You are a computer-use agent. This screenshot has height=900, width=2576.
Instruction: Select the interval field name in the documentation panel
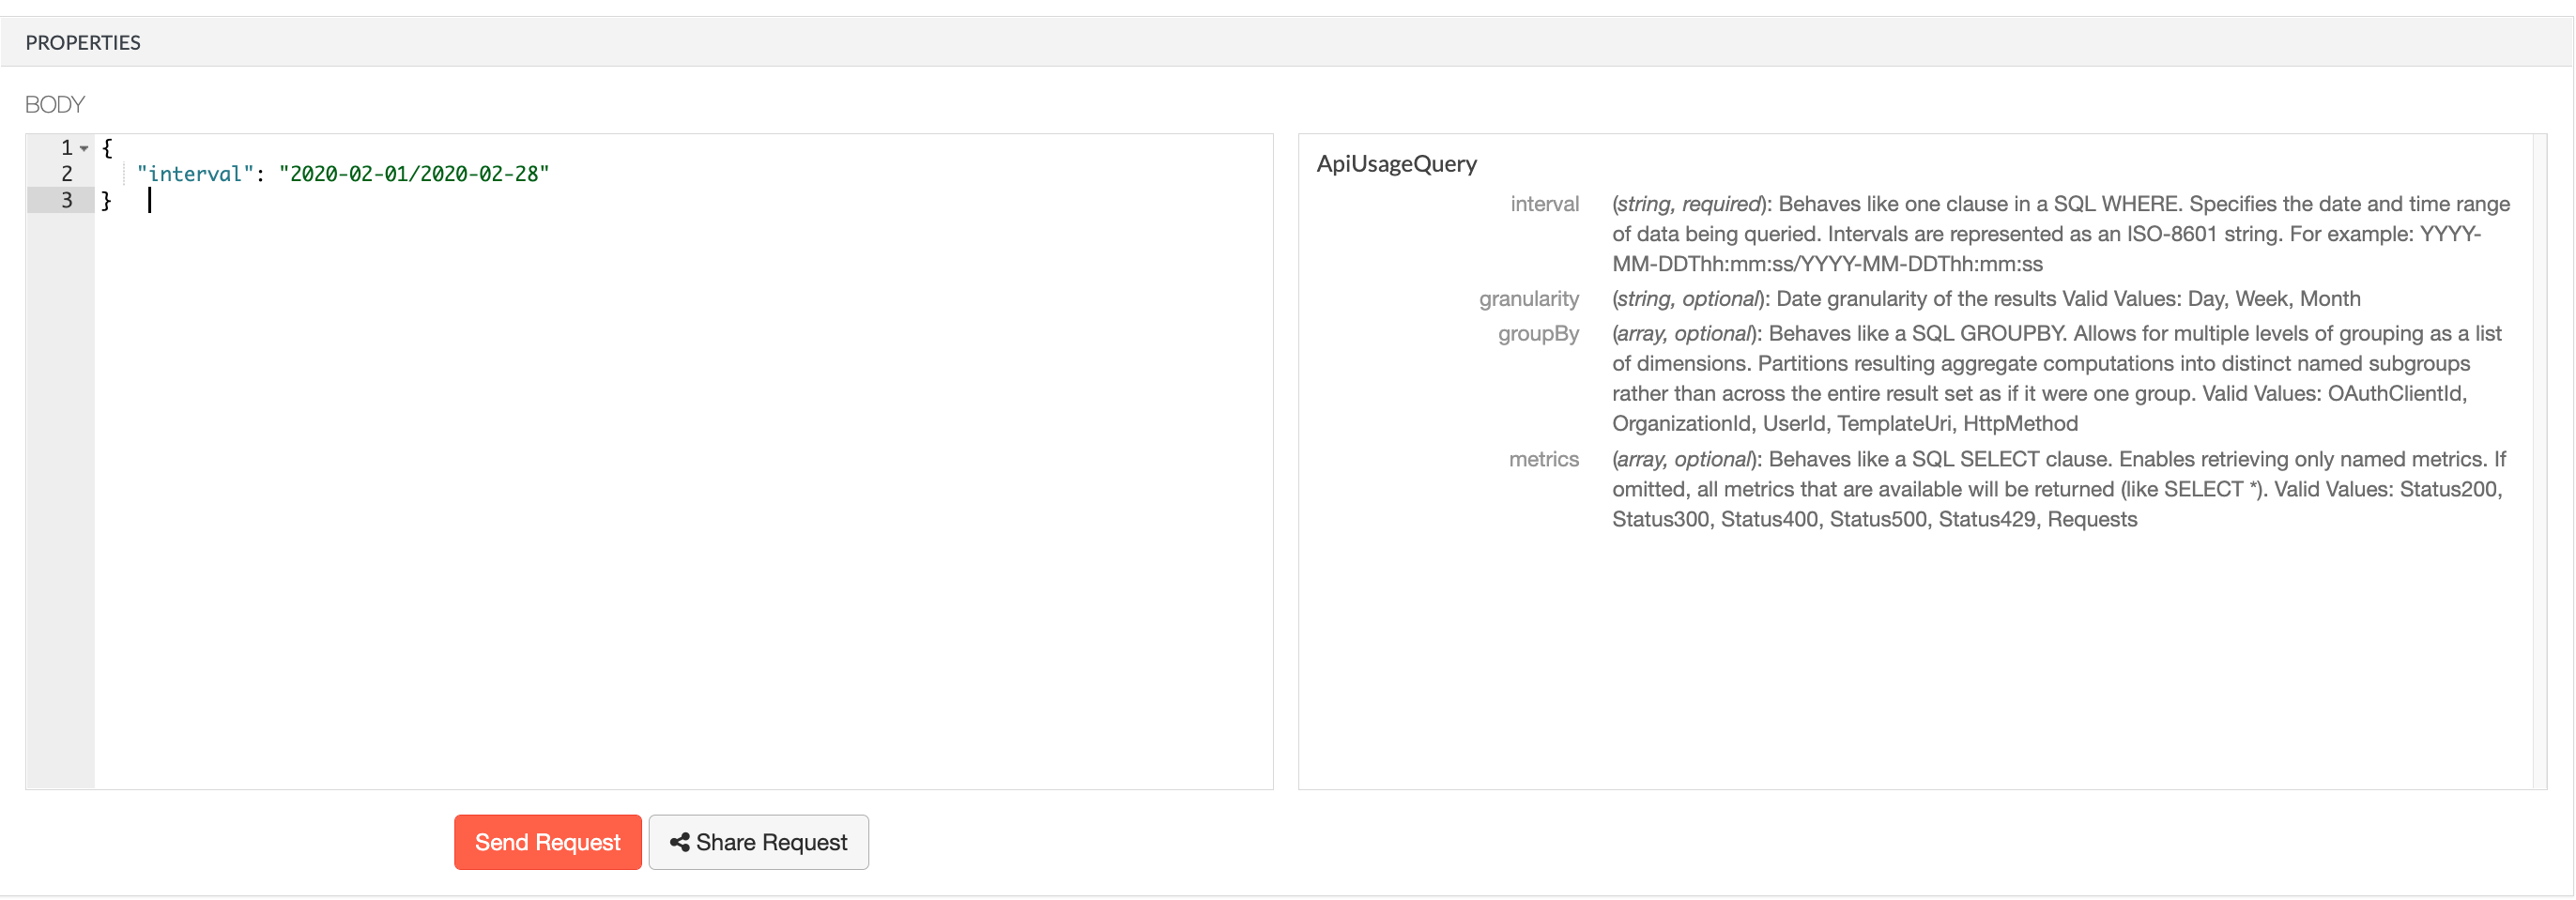(1546, 204)
